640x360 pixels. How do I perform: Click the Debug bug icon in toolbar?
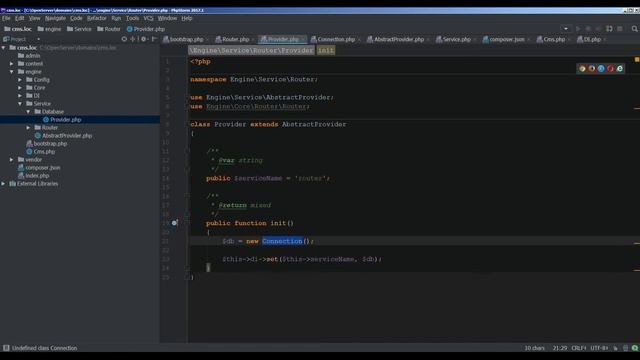tap(588, 29)
